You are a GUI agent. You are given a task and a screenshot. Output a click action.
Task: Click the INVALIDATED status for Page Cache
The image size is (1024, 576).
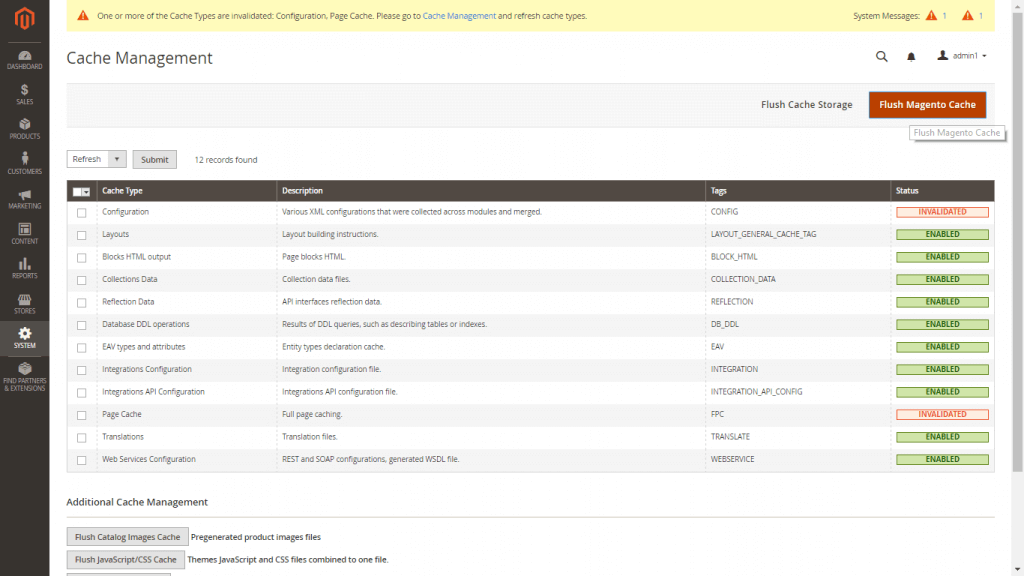pyautogui.click(x=942, y=414)
